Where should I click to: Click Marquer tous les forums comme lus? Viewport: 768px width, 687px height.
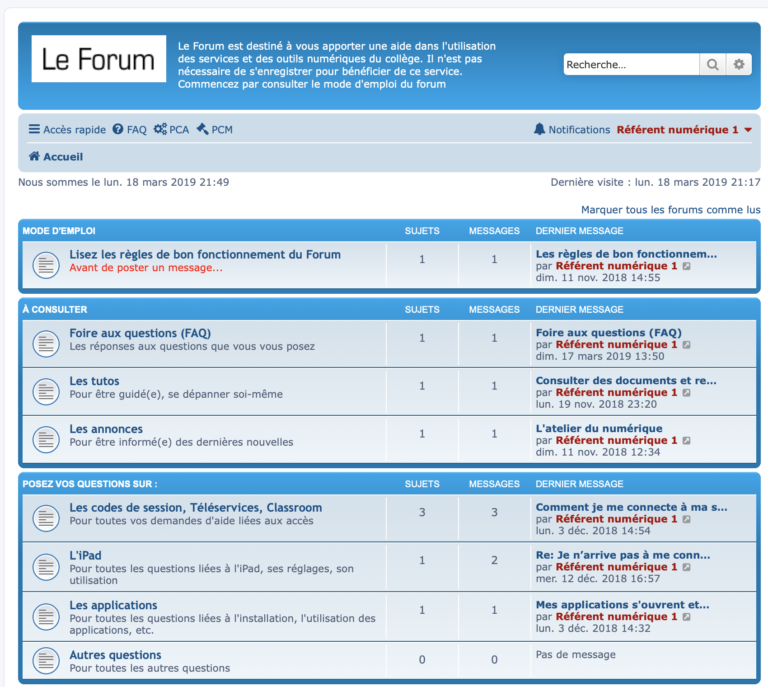670,210
